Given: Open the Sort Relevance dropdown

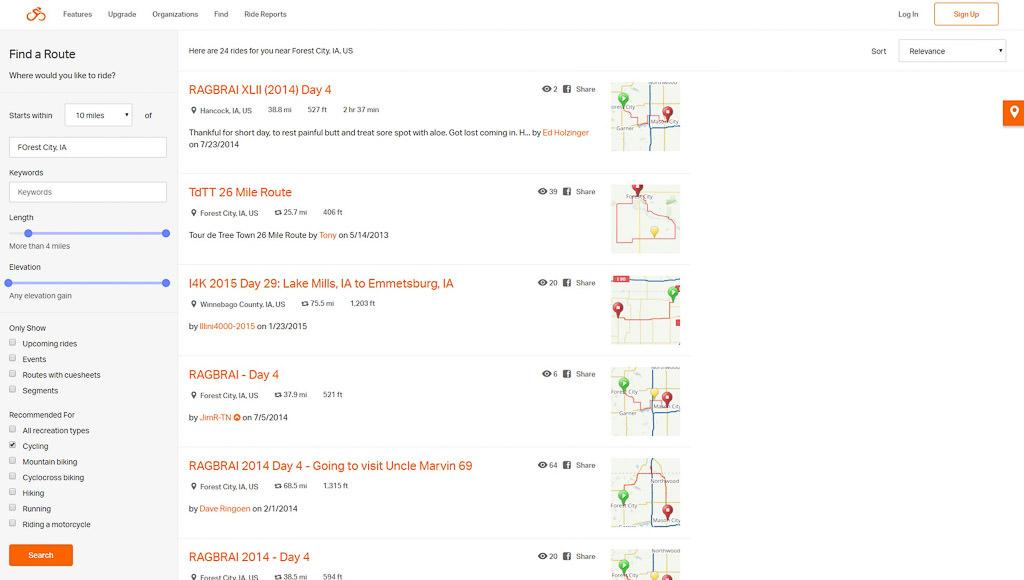Looking at the screenshot, I should (951, 50).
